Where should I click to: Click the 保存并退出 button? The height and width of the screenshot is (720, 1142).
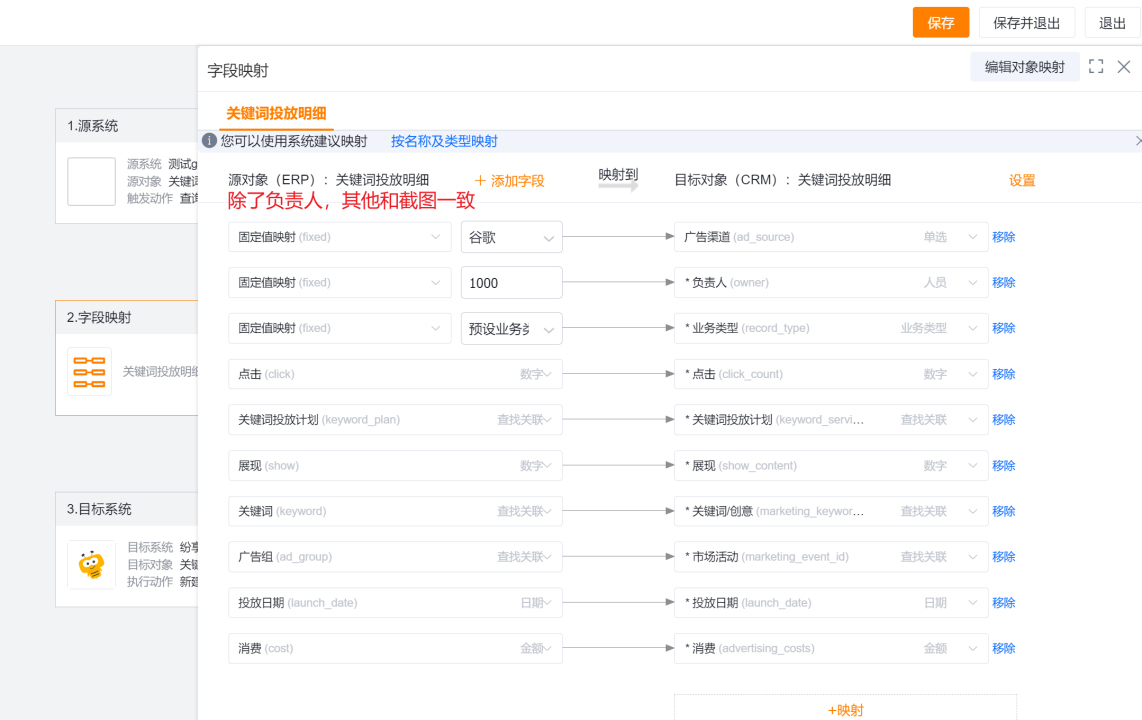[1026, 23]
